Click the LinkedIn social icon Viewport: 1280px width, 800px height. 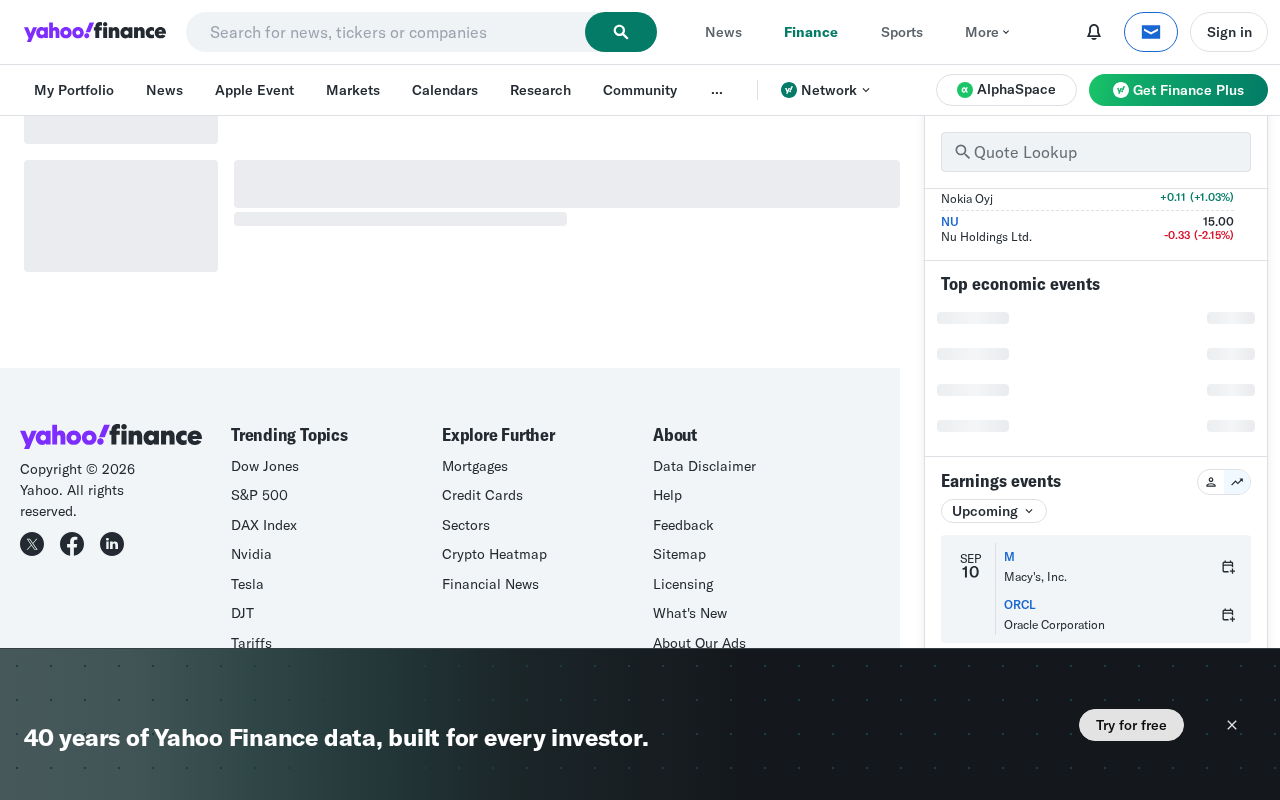point(112,544)
